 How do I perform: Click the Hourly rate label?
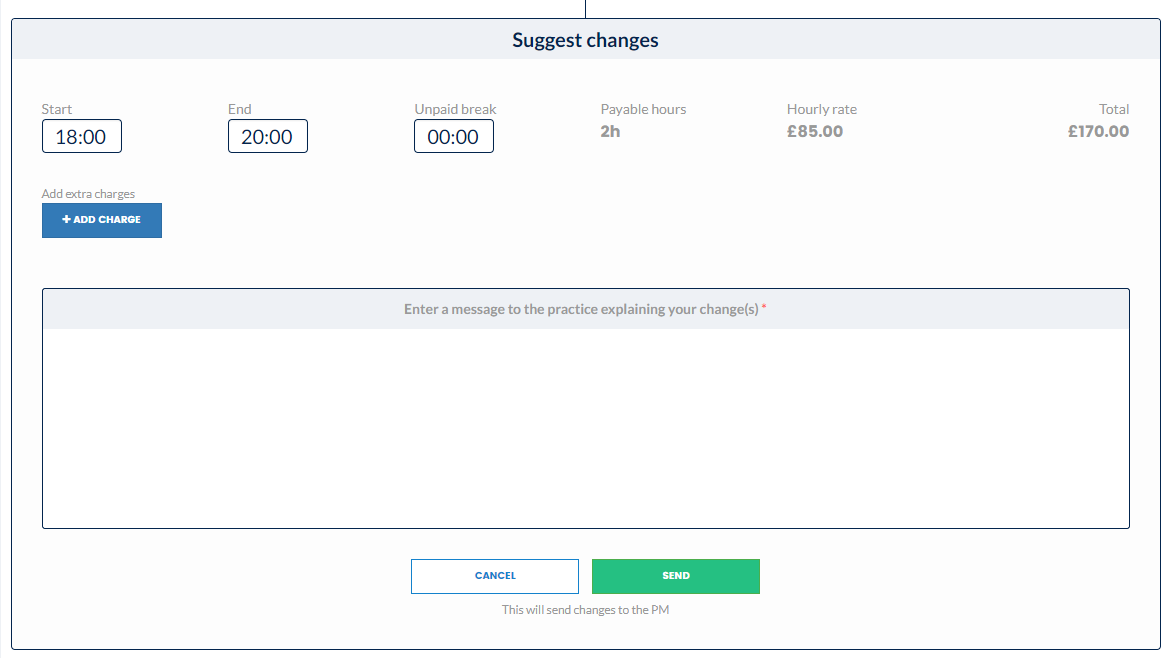(821, 109)
